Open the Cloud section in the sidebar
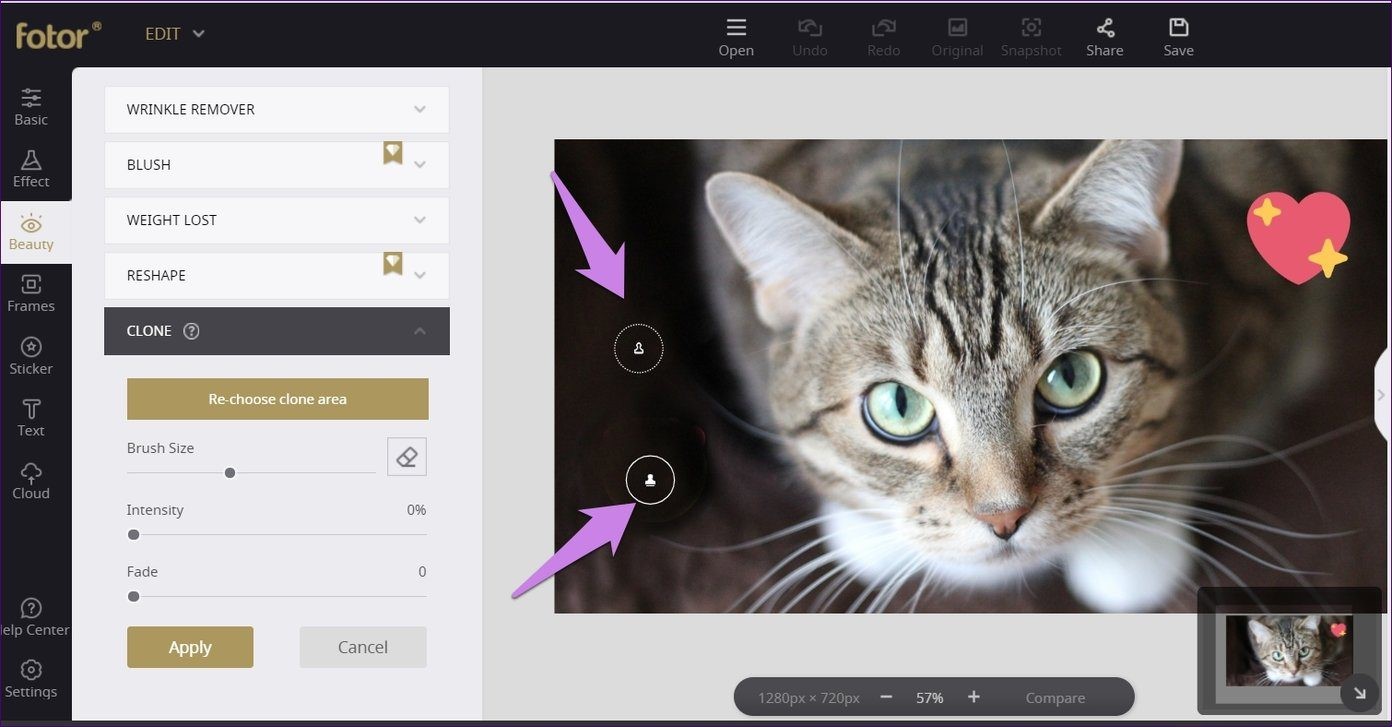The width and height of the screenshot is (1392, 727). [31, 481]
